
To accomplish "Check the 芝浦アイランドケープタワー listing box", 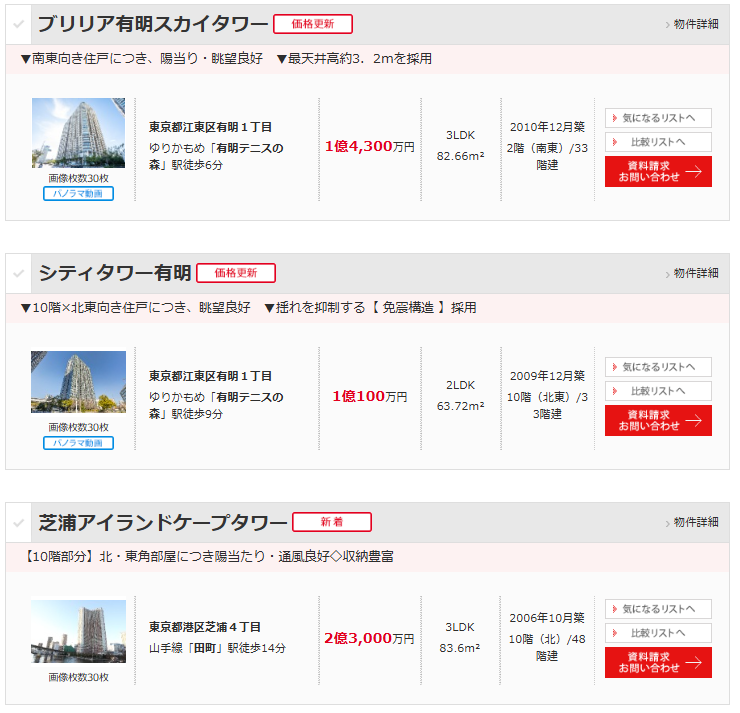I will pos(19,523).
